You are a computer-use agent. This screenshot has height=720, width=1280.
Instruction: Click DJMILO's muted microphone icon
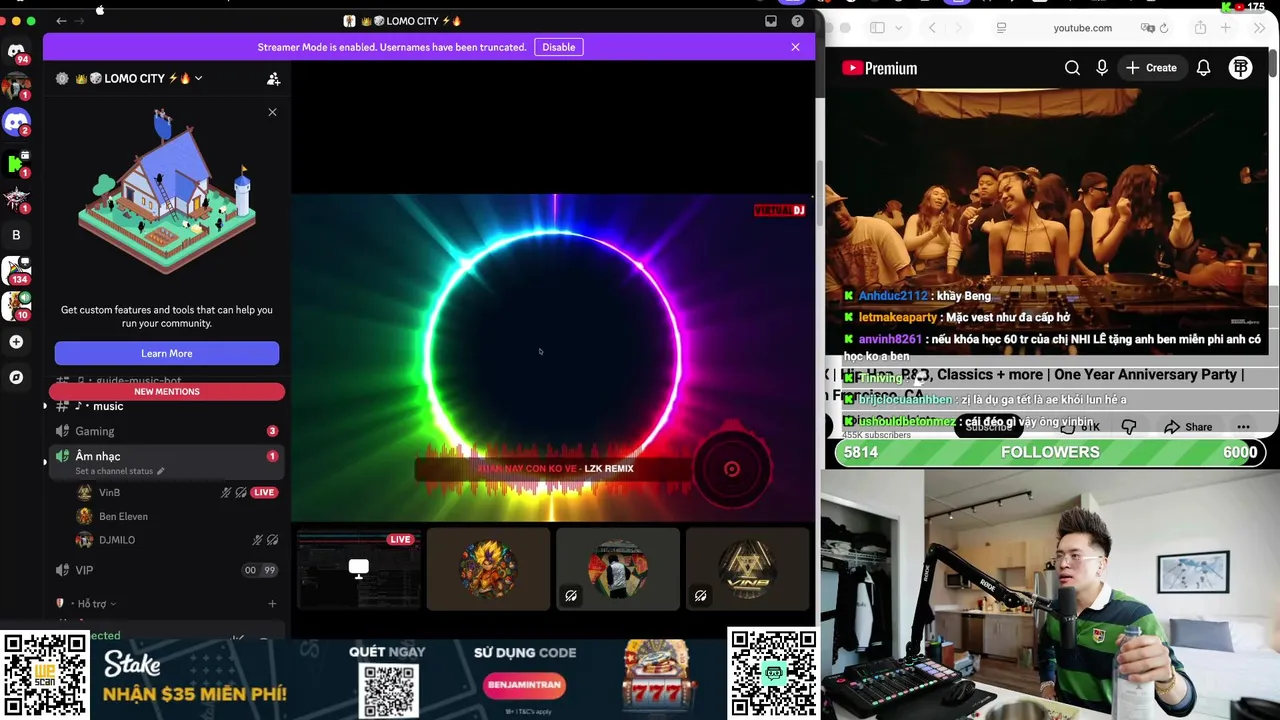coord(257,540)
